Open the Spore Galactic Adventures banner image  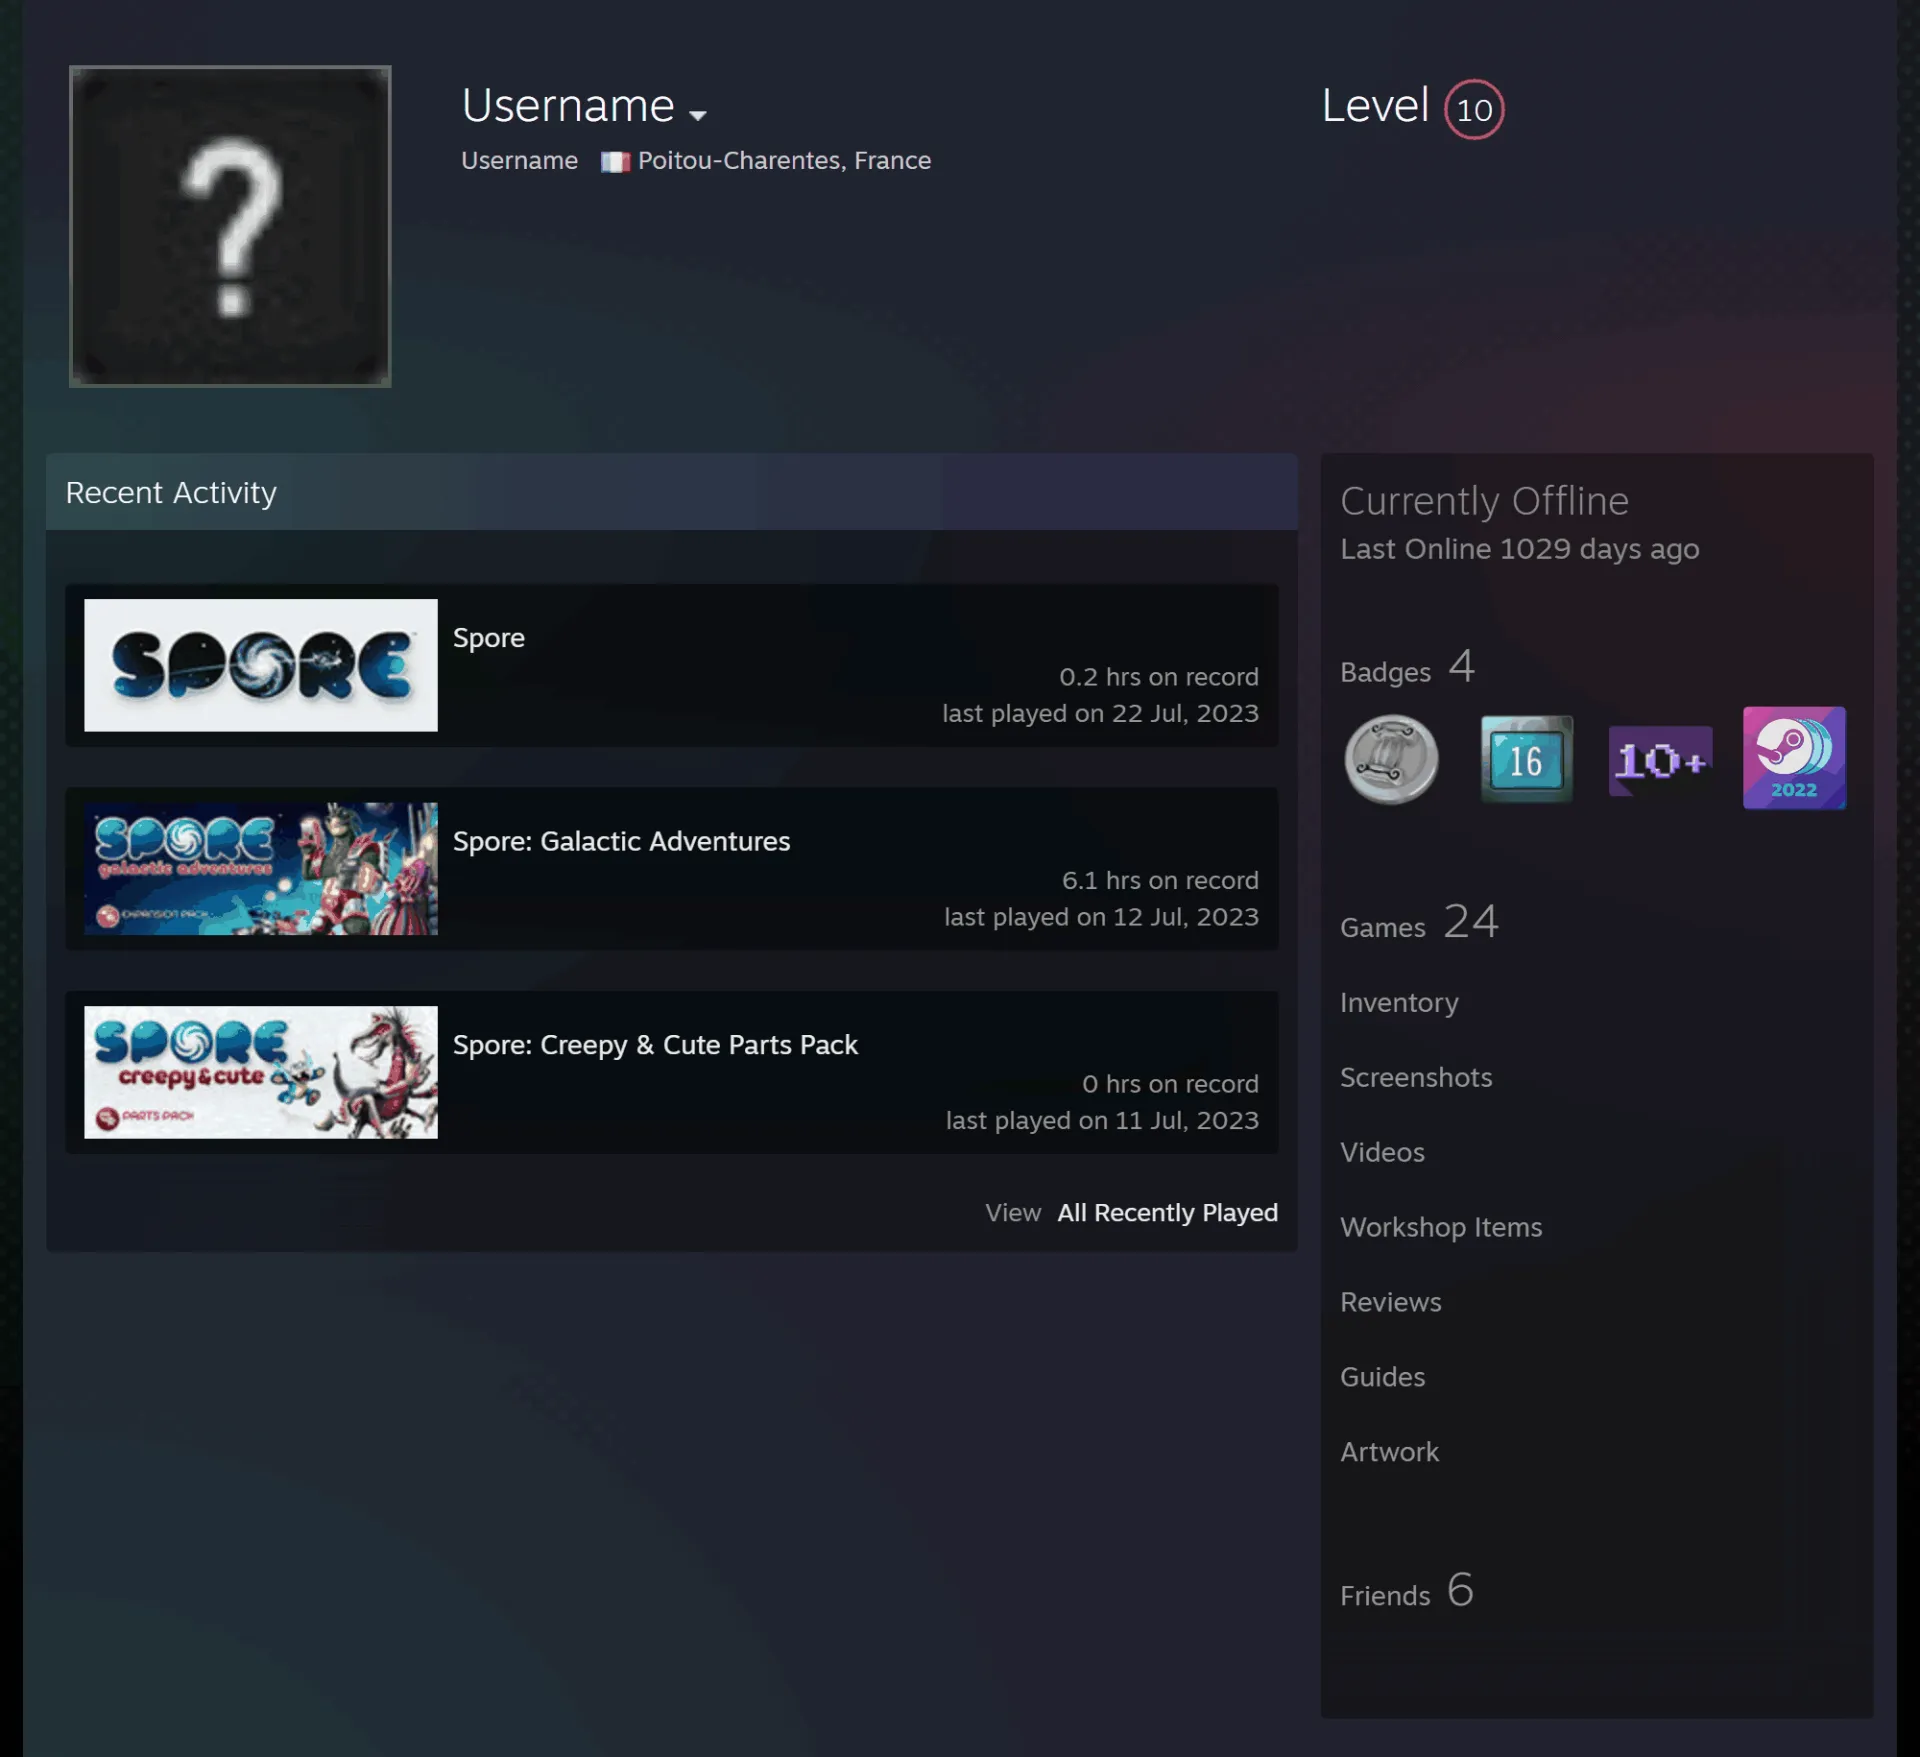coord(261,869)
